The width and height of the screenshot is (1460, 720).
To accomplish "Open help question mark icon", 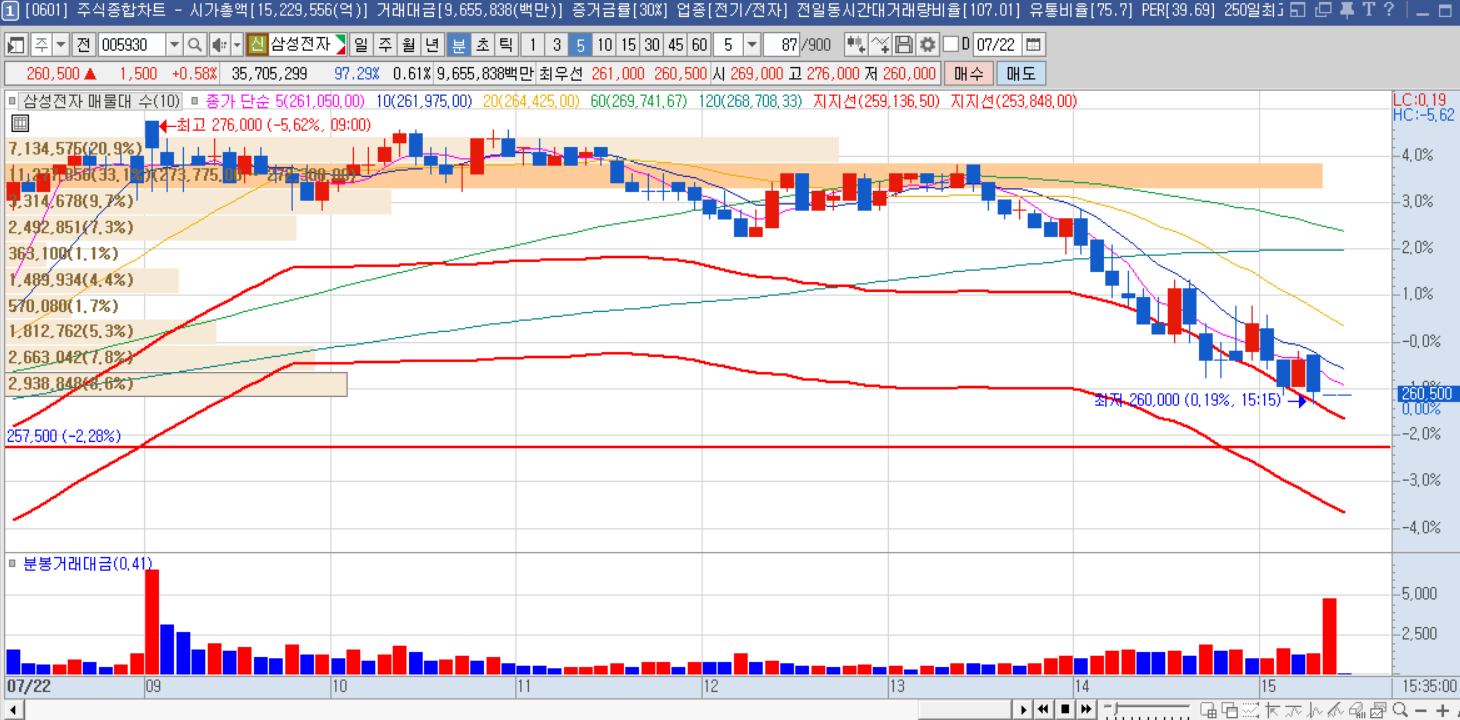I will [x=1389, y=11].
